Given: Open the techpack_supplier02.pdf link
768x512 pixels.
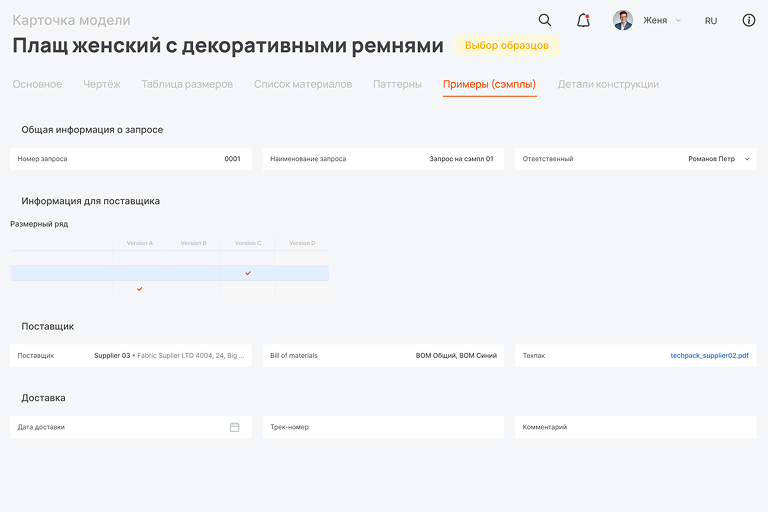Looking at the screenshot, I should (x=709, y=356).
